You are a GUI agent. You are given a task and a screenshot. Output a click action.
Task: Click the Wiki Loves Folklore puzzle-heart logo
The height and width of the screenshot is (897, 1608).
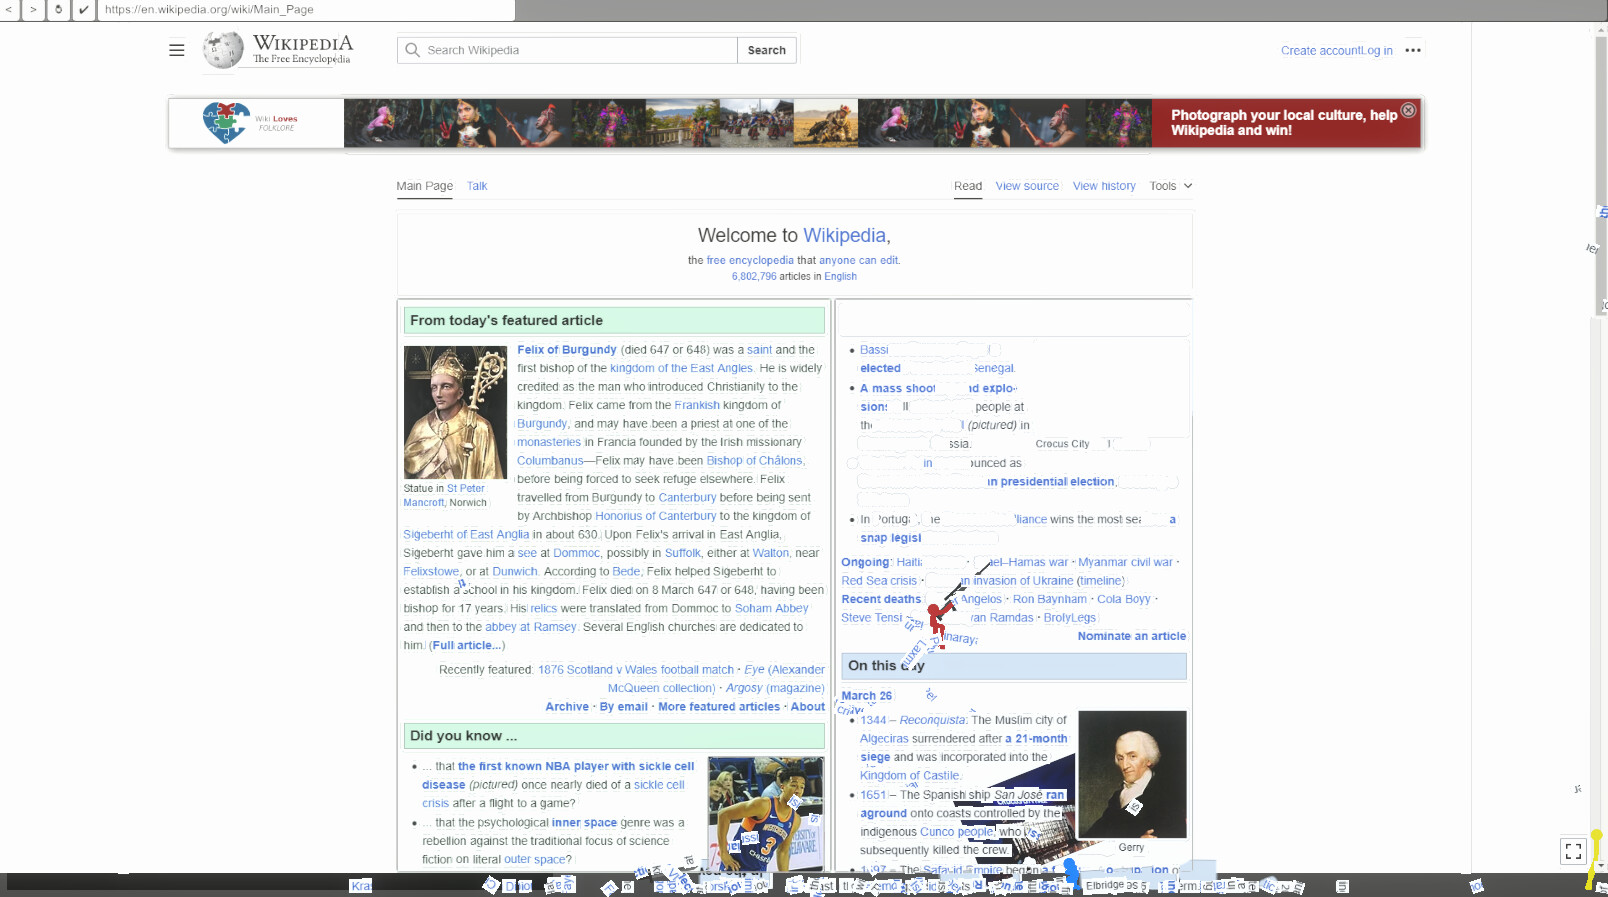click(226, 123)
